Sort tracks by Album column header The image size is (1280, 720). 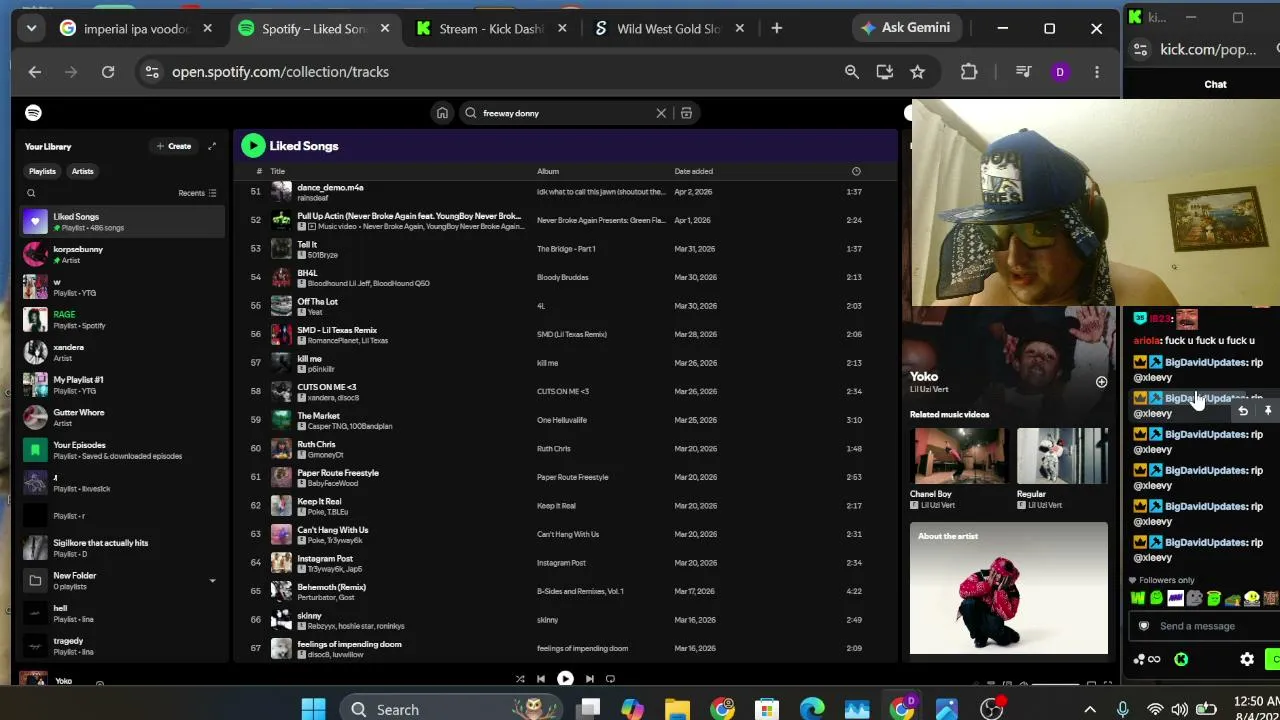(x=548, y=171)
